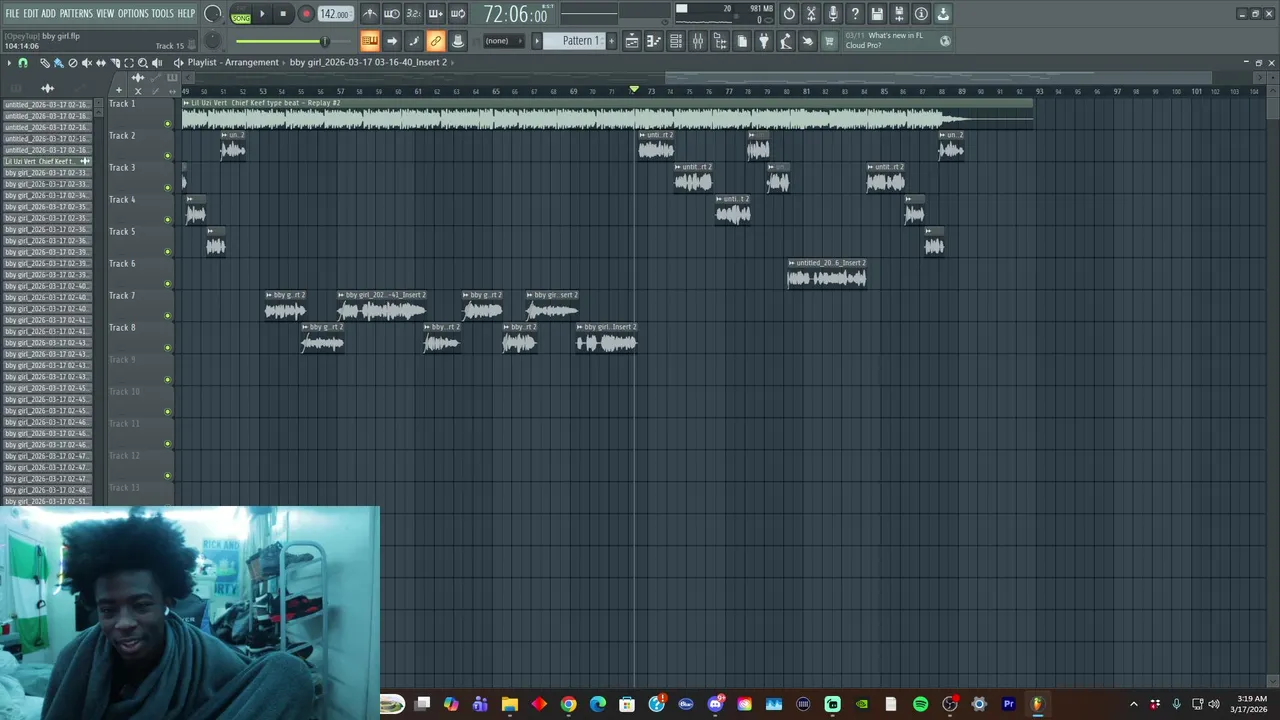Image resolution: width=1280 pixels, height=720 pixels.
Task: Open the OPTIONS menu
Action: pos(133,13)
